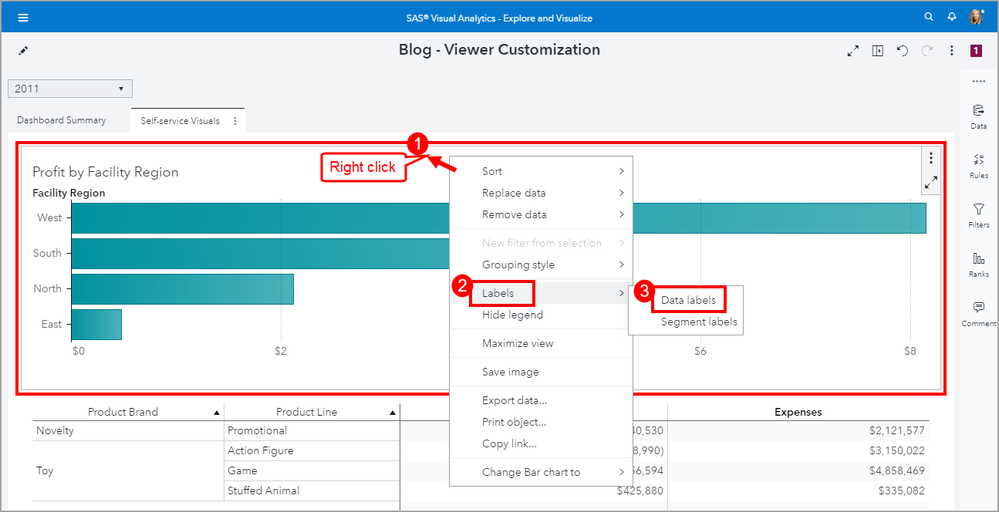Open the Ranks pane
999x512 pixels.
(x=978, y=264)
